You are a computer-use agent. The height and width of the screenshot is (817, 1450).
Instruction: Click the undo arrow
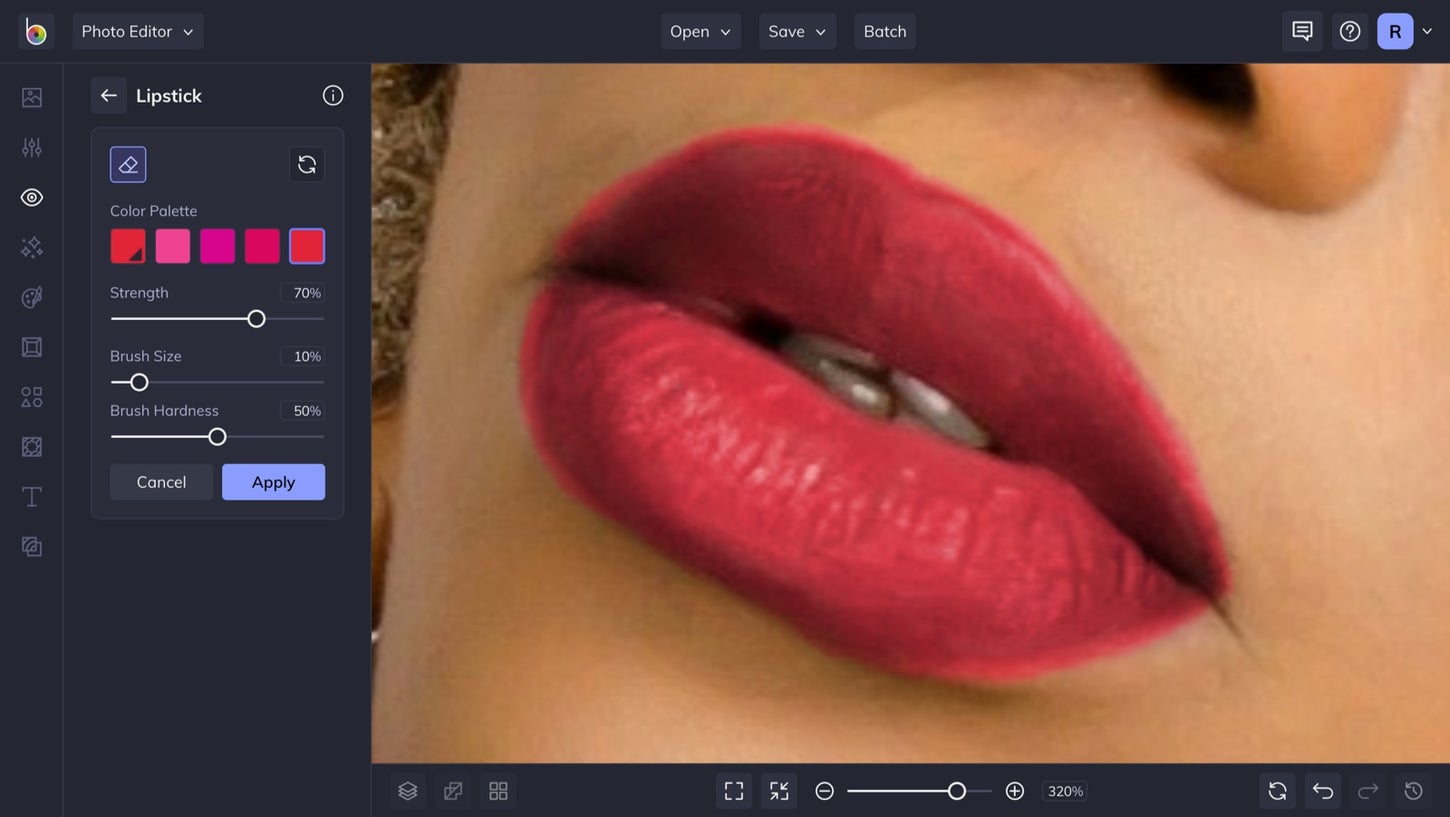point(1322,790)
